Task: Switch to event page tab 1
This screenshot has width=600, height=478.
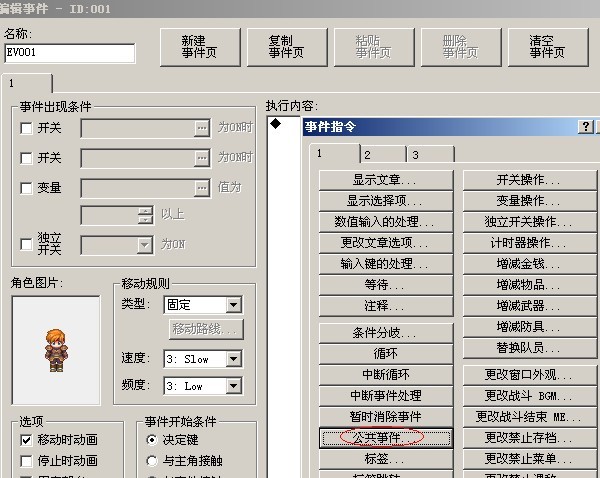Action: pos(27,83)
